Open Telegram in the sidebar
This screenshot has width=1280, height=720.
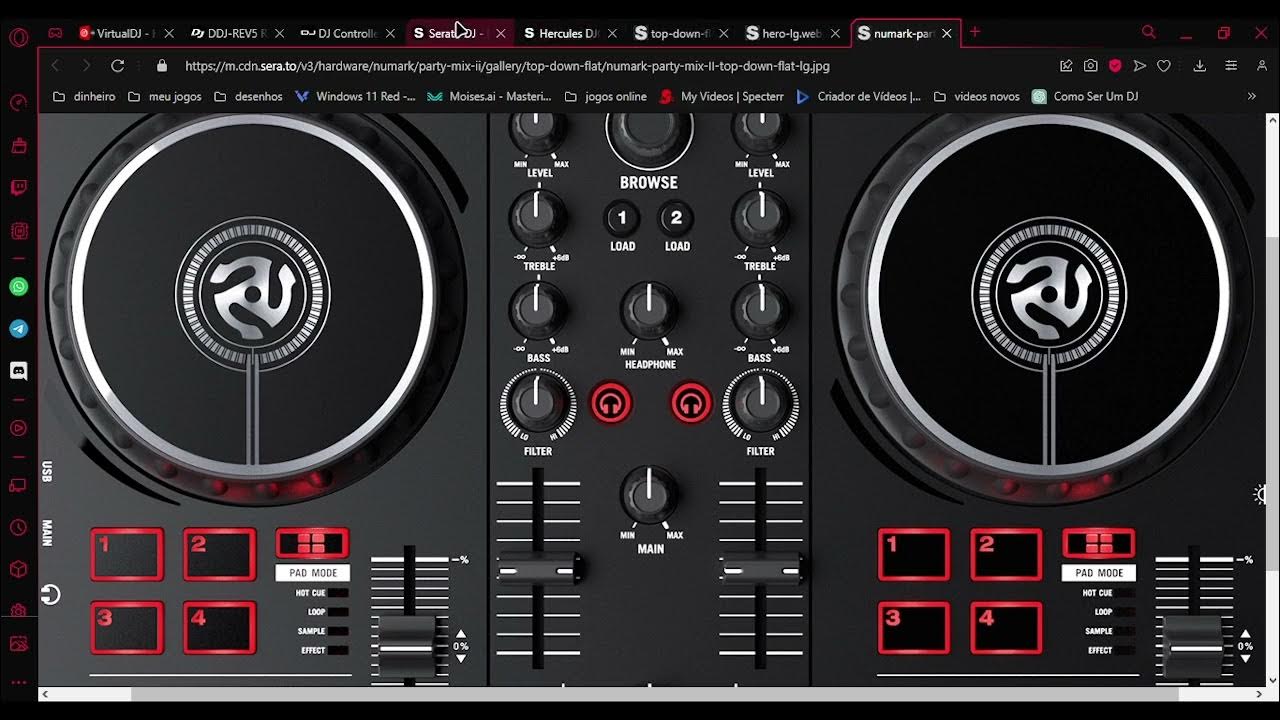click(x=18, y=329)
